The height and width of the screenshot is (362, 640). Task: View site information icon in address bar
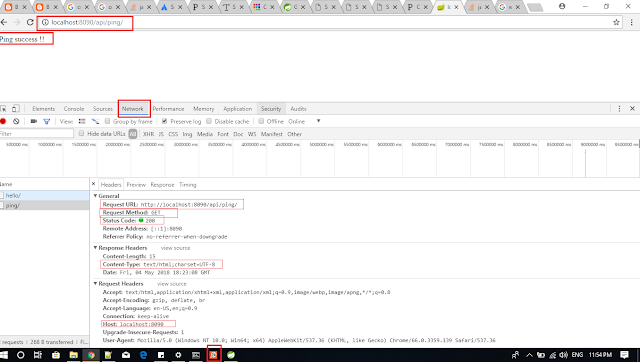(x=45, y=22)
